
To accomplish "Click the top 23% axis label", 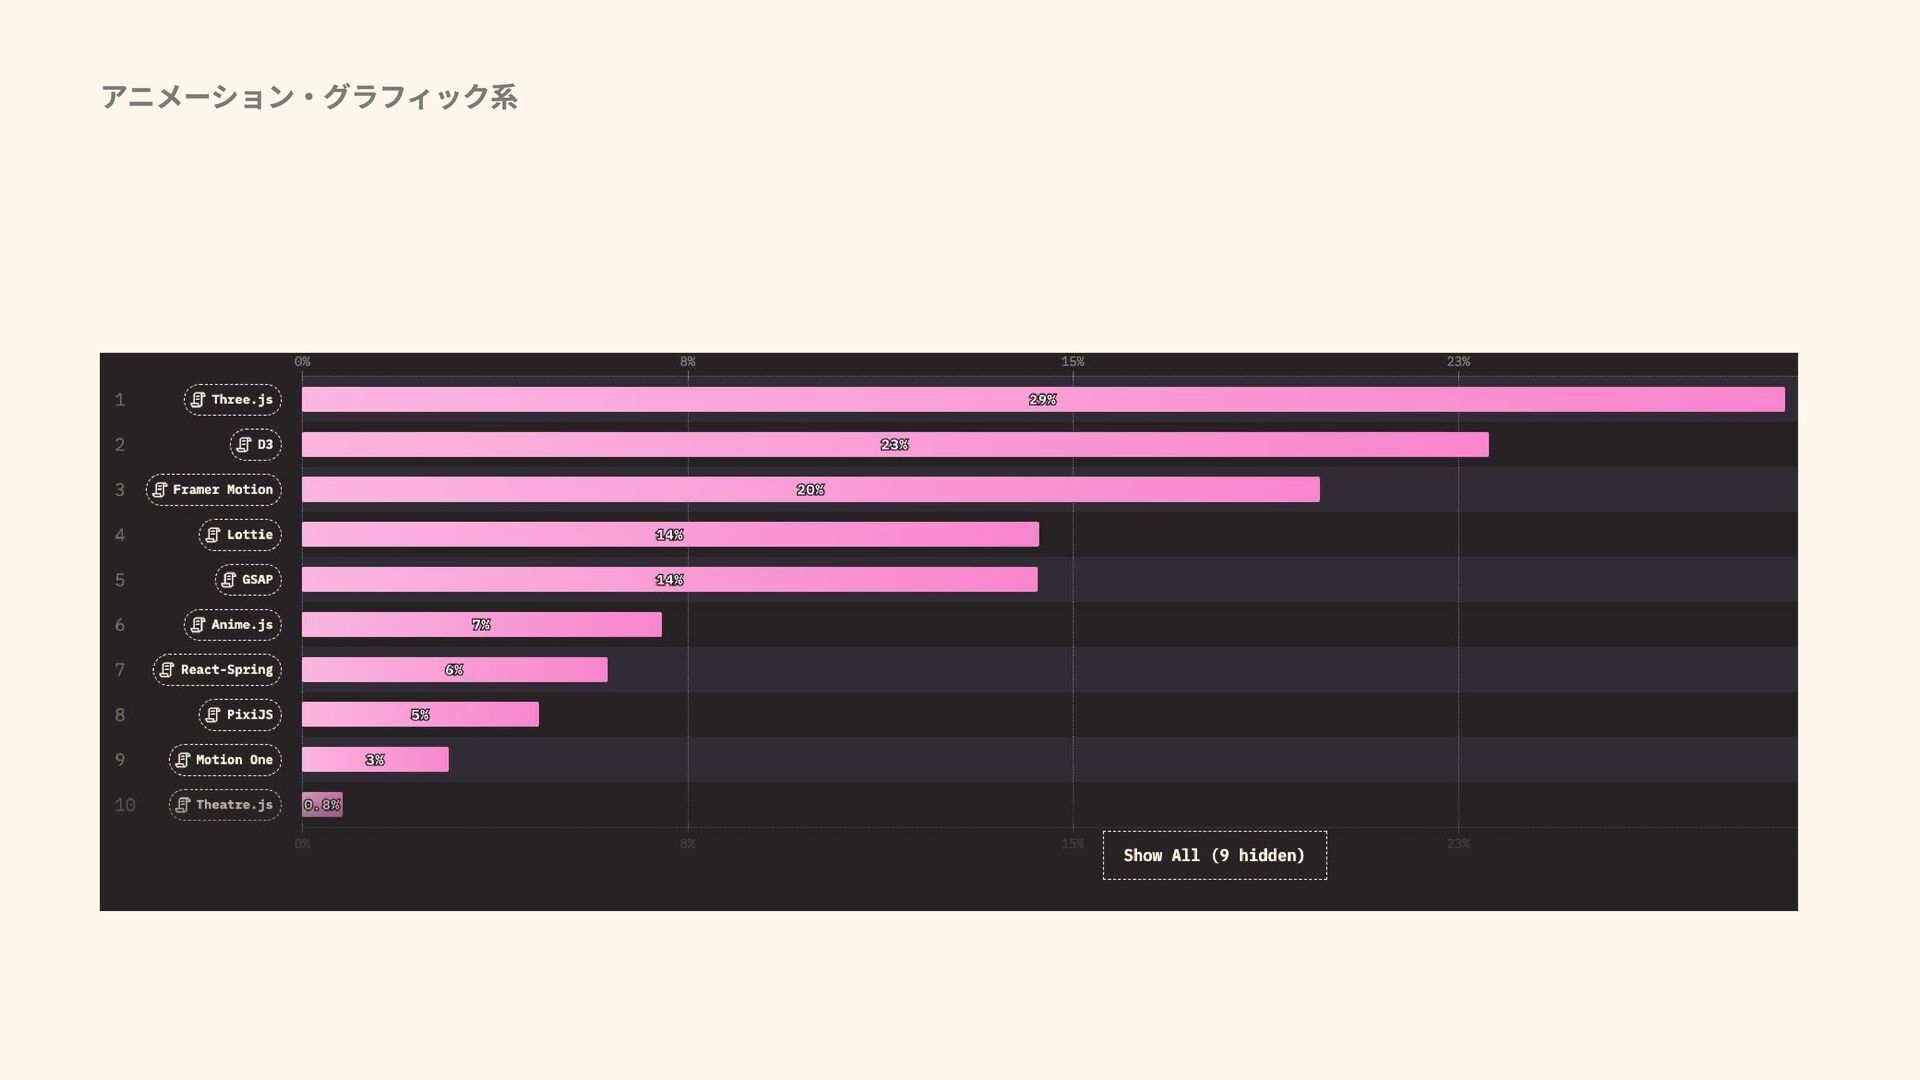I will [1458, 362].
